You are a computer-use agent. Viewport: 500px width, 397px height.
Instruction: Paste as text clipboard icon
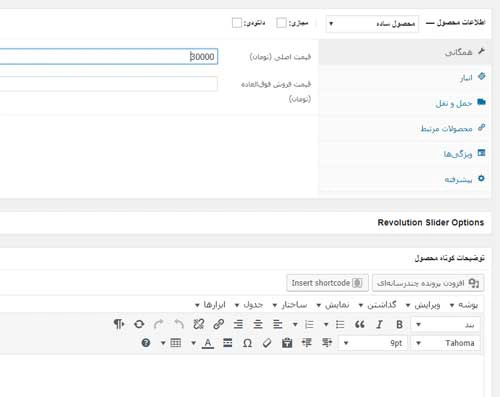pos(287,343)
